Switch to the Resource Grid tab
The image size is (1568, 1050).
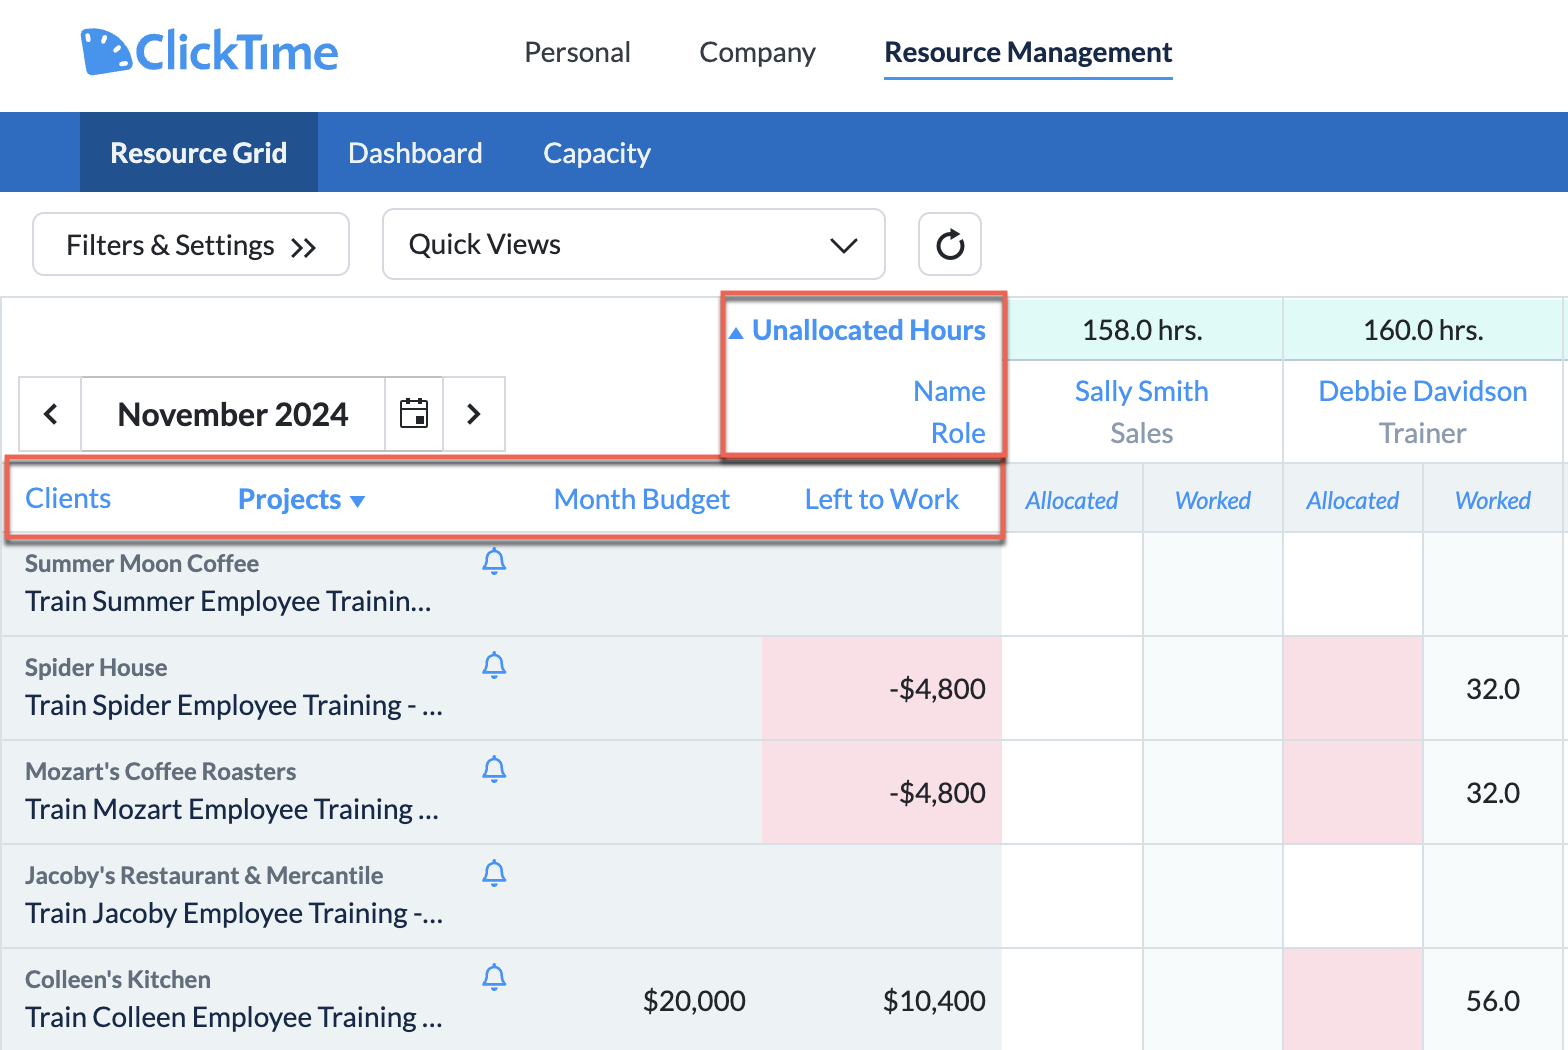pos(199,152)
